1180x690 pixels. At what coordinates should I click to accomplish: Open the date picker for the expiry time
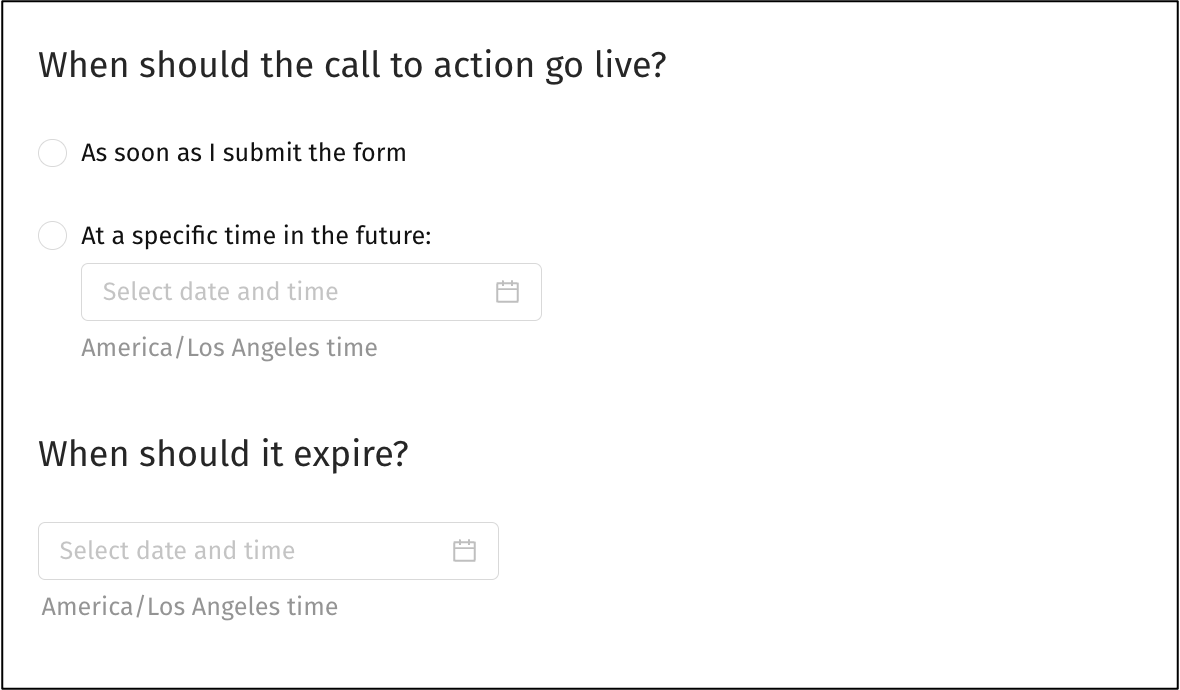(x=464, y=551)
